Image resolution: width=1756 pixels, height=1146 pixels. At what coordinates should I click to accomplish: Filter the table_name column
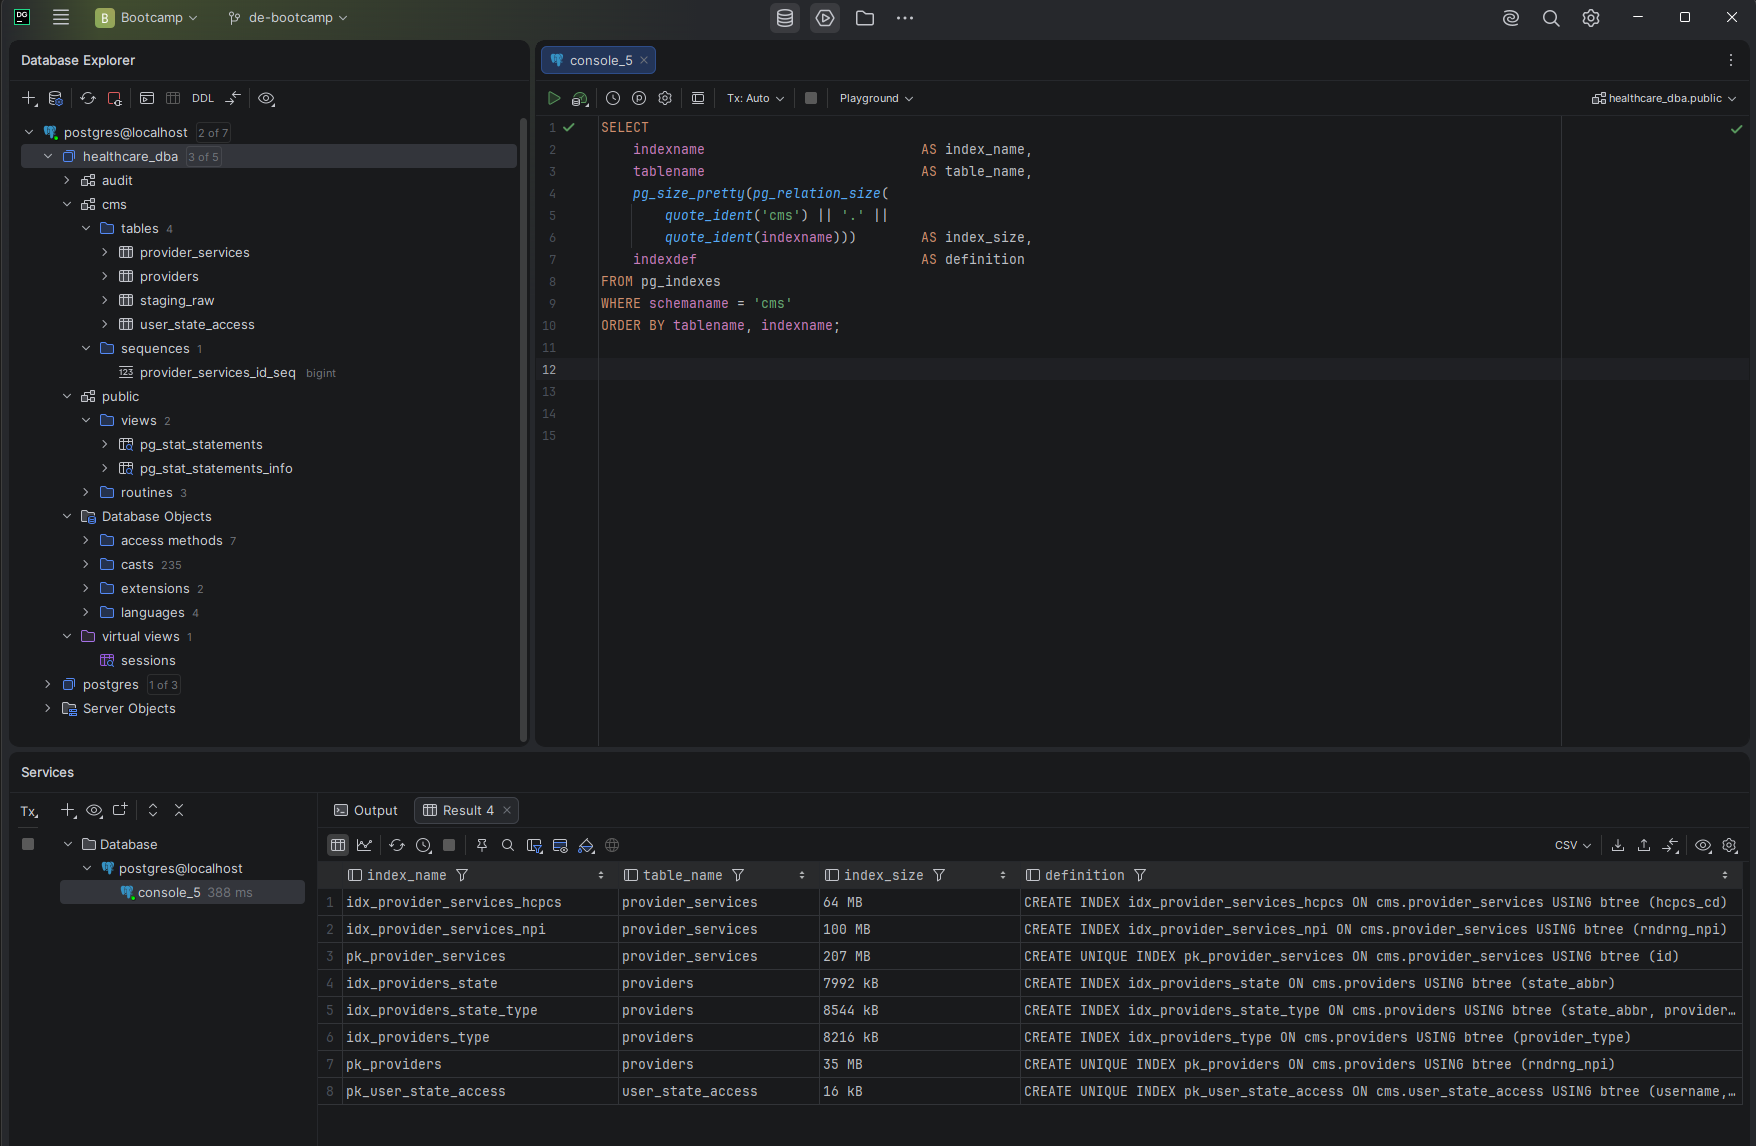[738, 875]
